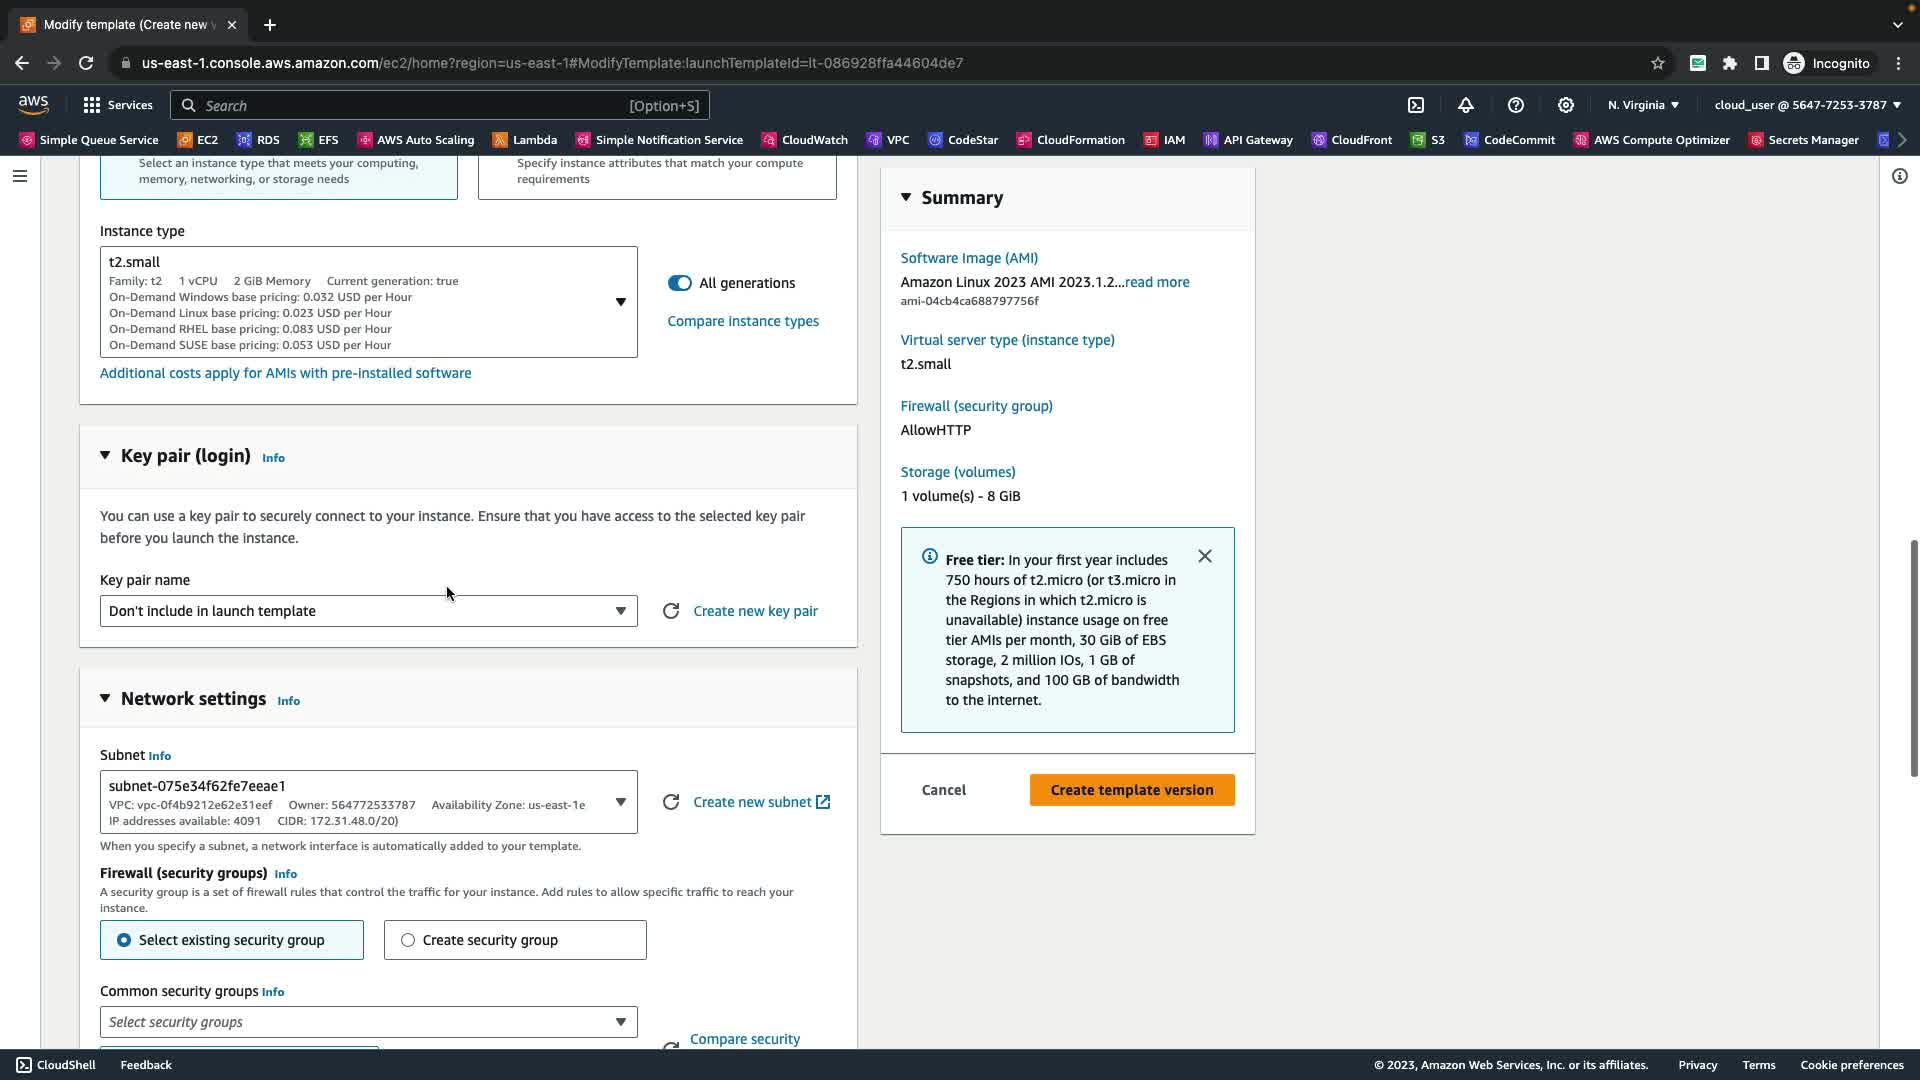This screenshot has height=1080, width=1920.
Task: Toggle the All generations switch
Action: (680, 283)
